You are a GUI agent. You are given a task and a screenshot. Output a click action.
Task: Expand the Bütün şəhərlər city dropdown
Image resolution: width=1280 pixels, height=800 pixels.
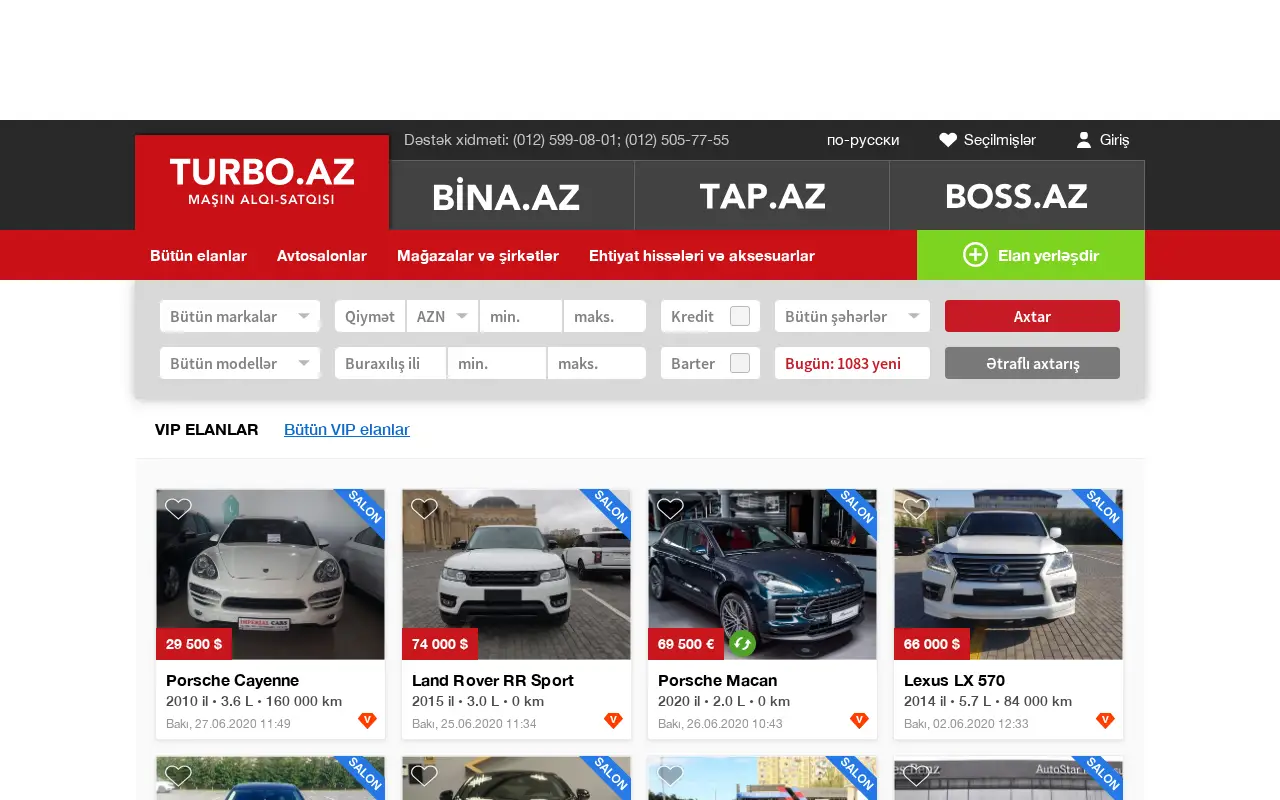click(x=852, y=316)
